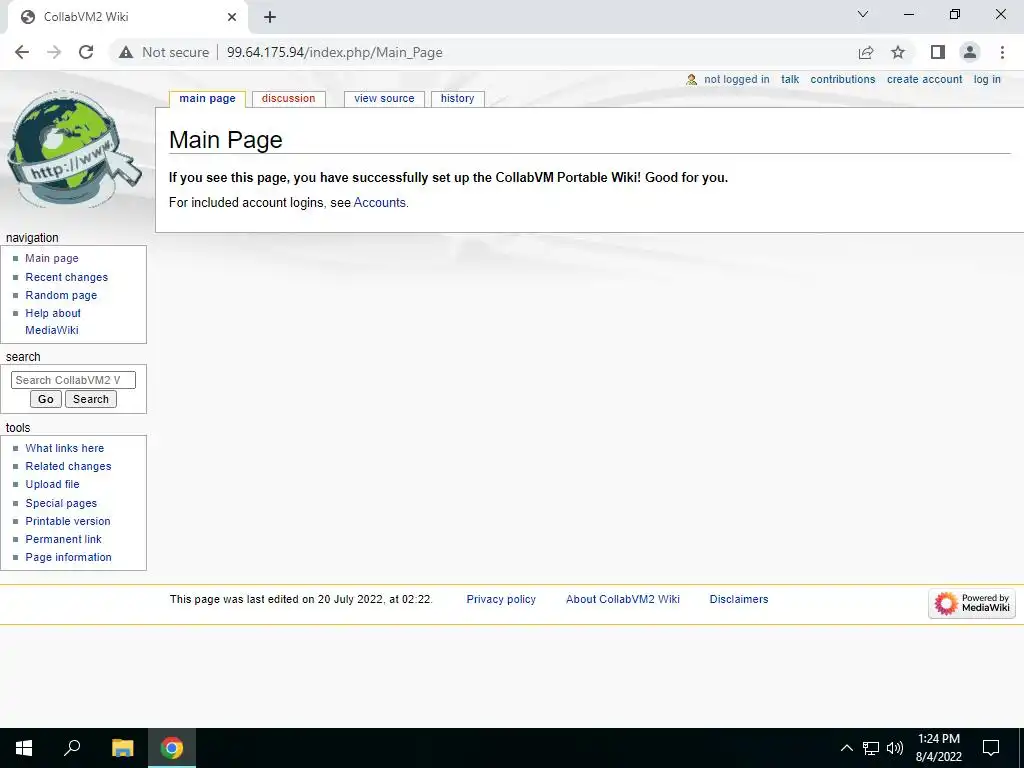This screenshot has height=768, width=1024.
Task: Open Special pages
Action: coord(61,504)
